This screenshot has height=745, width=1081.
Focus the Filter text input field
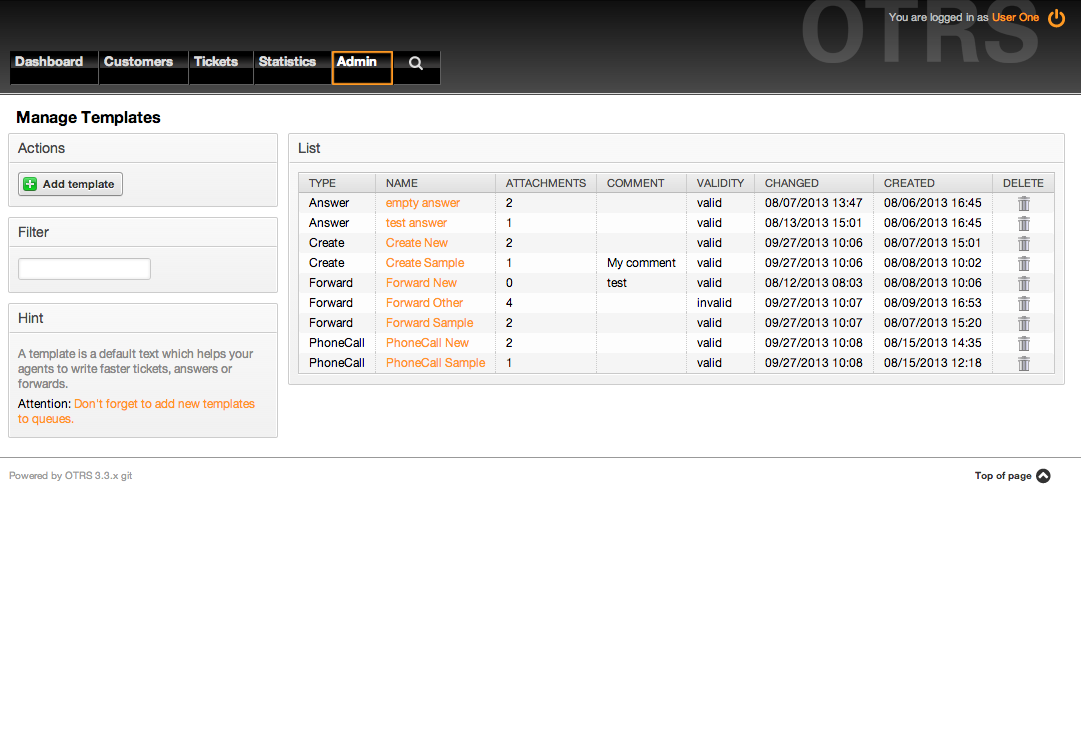click(x=84, y=269)
